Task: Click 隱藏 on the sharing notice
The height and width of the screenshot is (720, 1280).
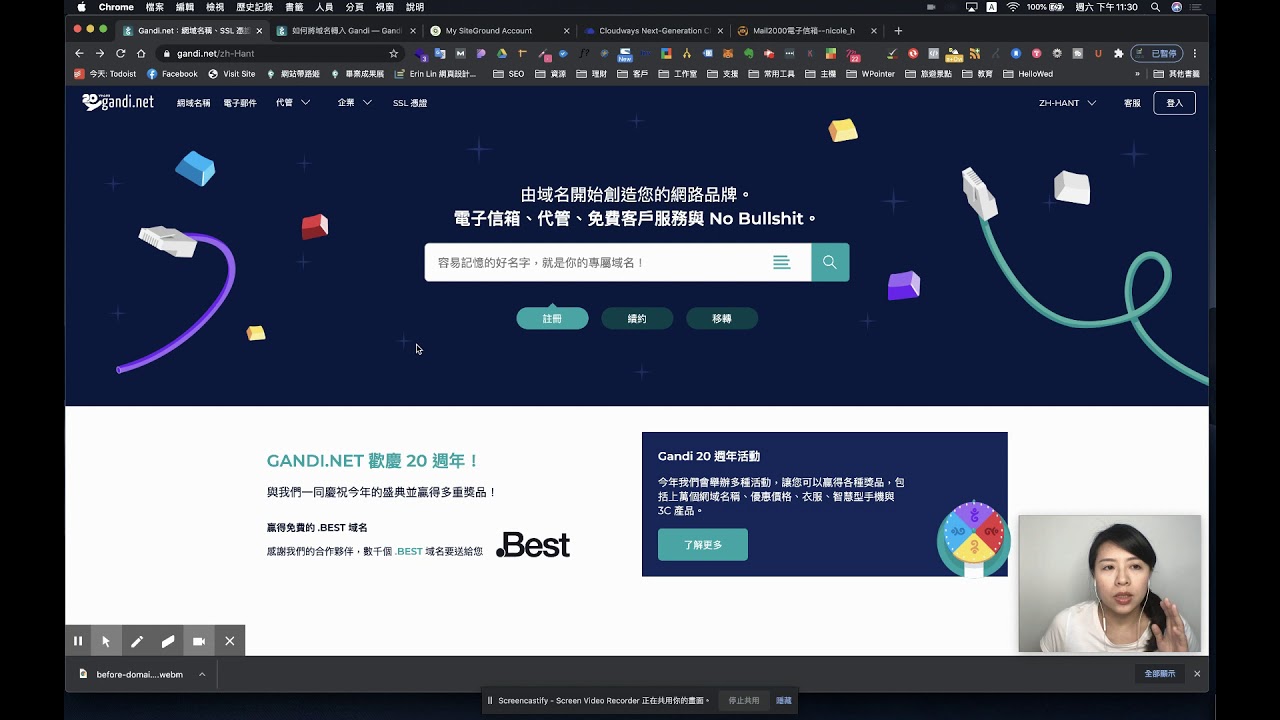Action: [784, 701]
